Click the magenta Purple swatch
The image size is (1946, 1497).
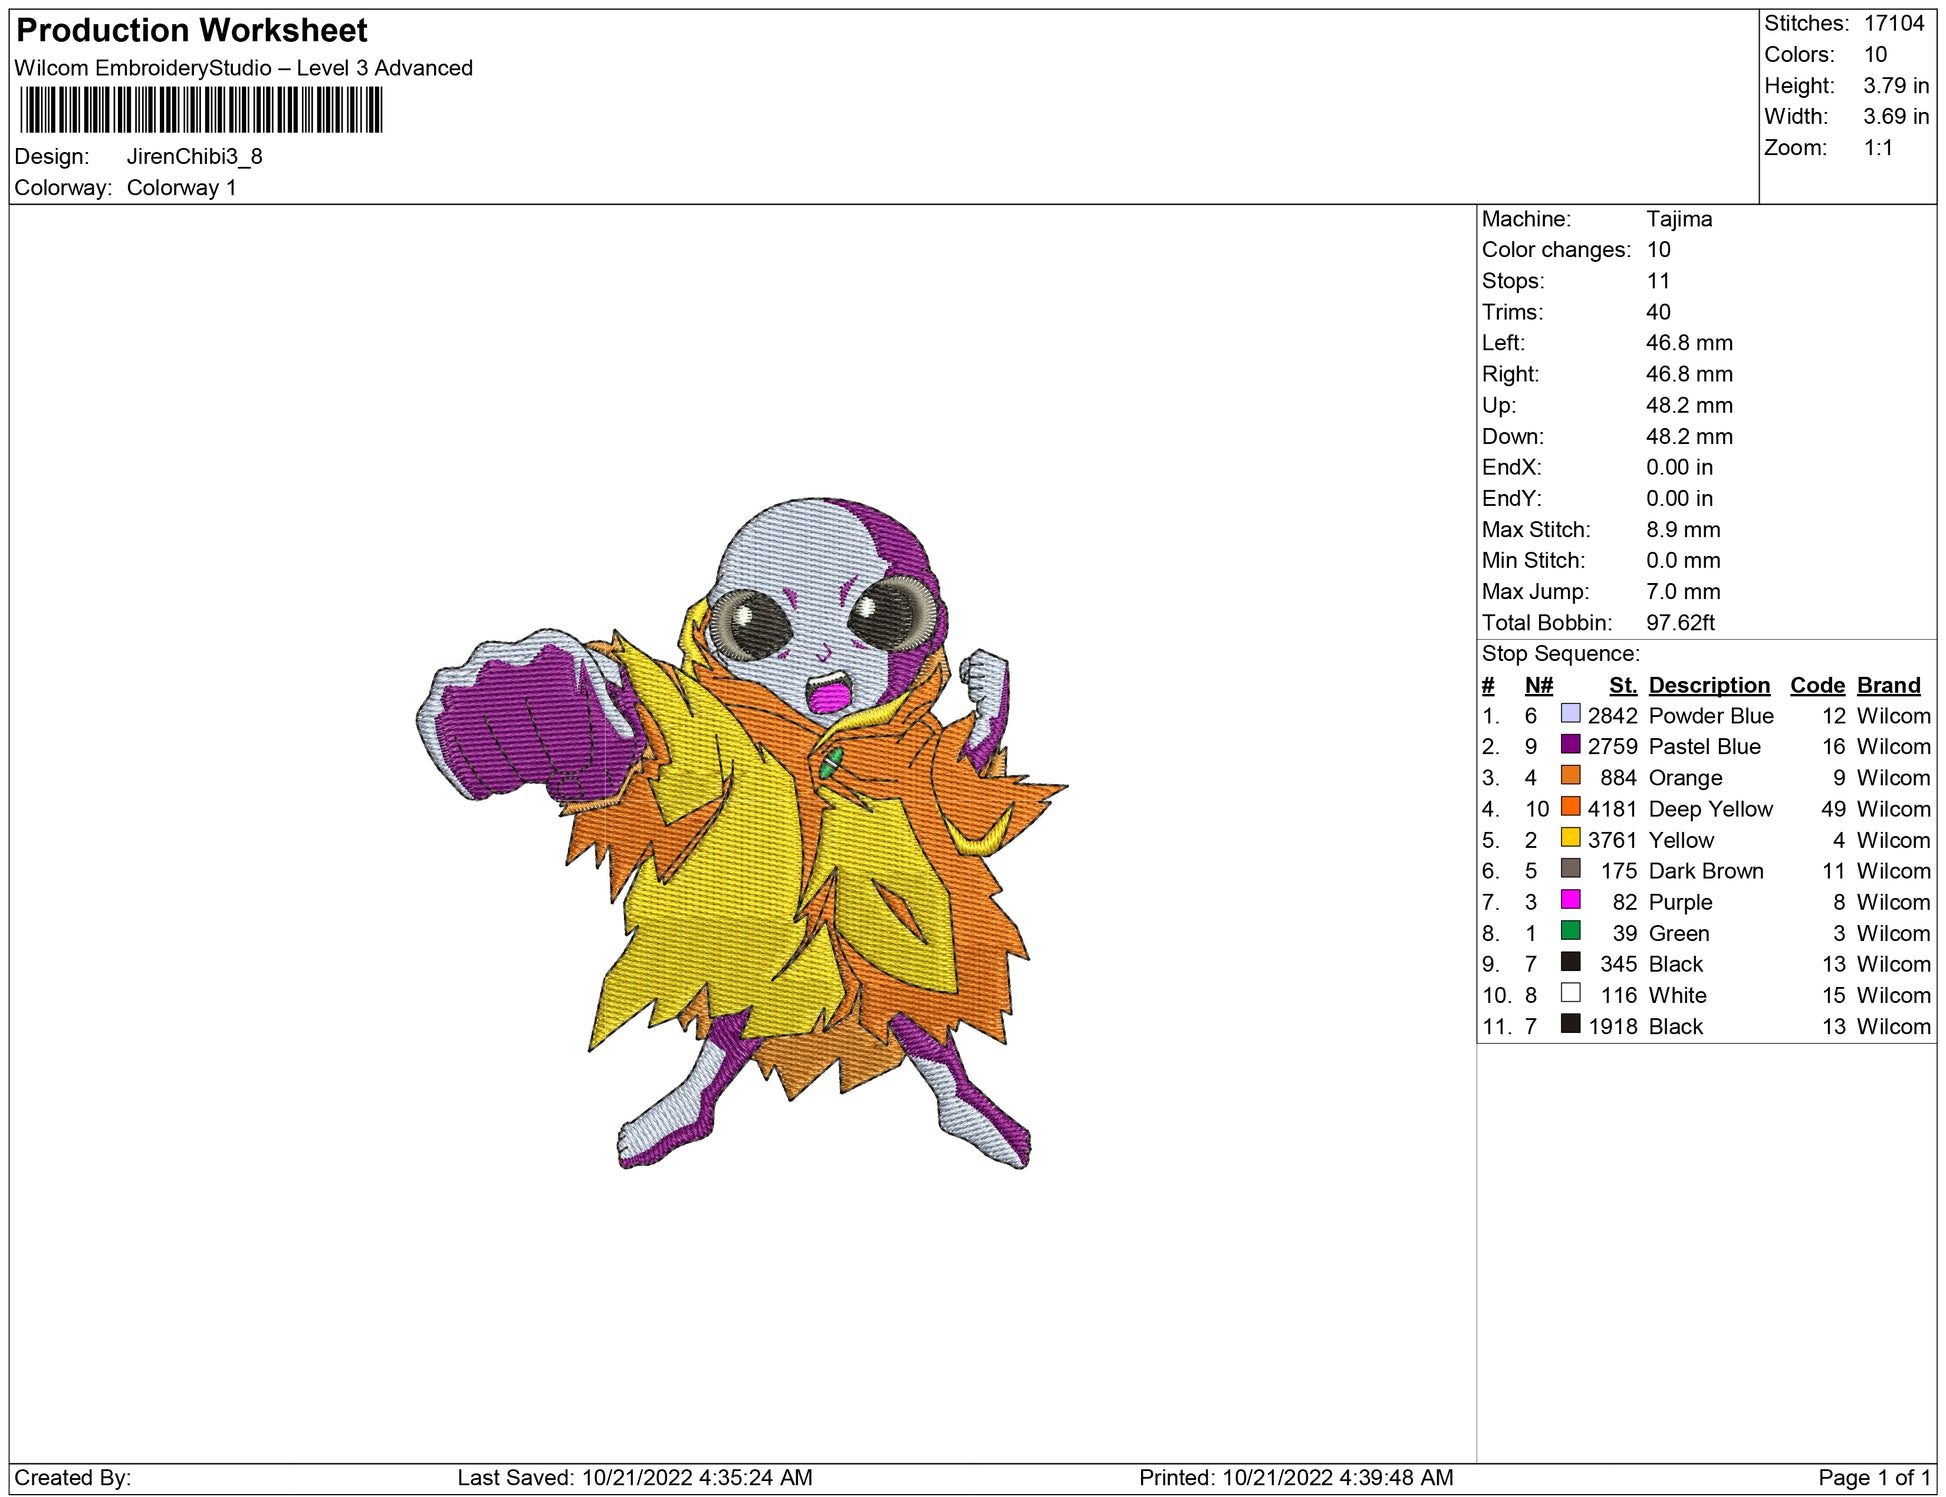click(x=1570, y=899)
